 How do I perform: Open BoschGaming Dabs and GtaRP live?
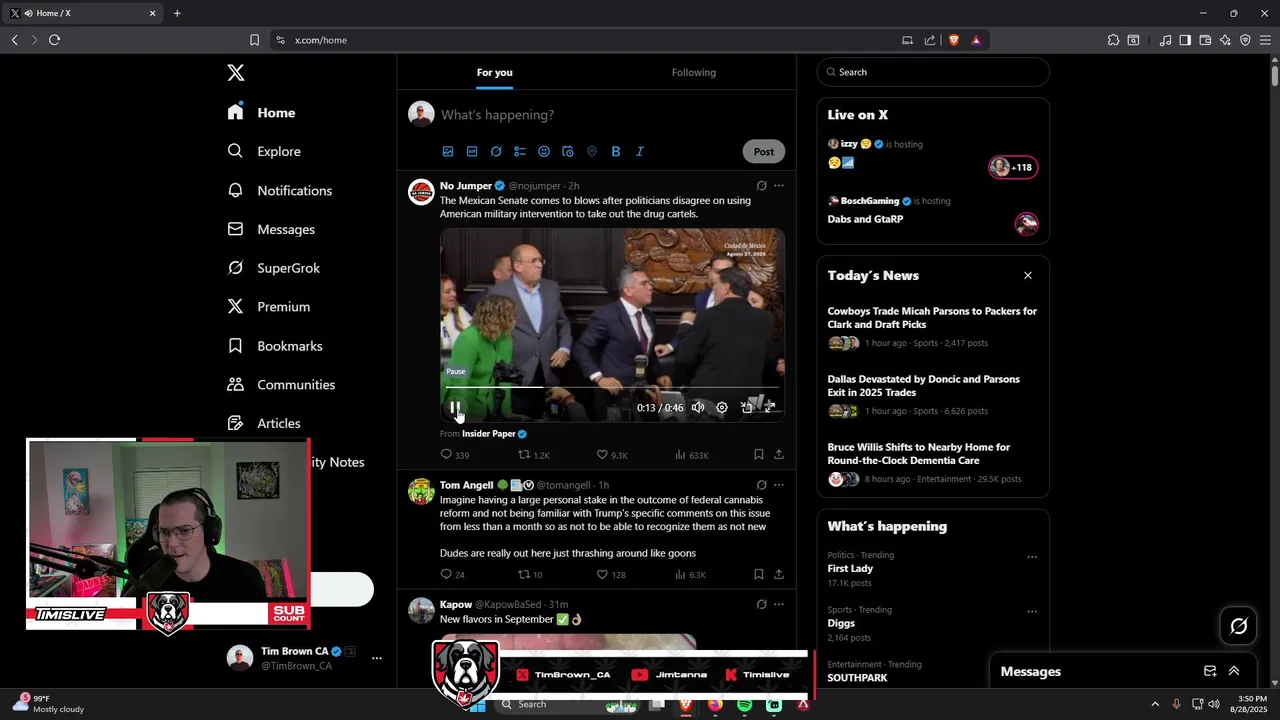(x=932, y=213)
